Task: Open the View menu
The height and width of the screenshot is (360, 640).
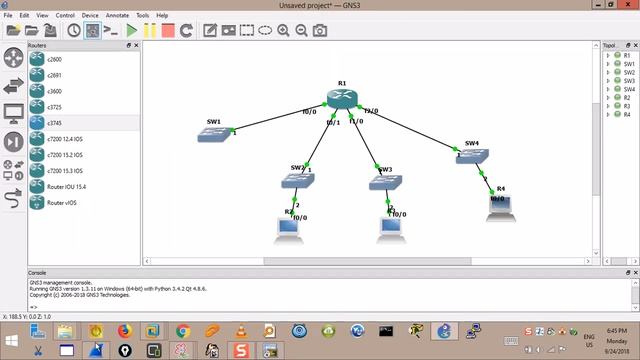Action: point(42,15)
